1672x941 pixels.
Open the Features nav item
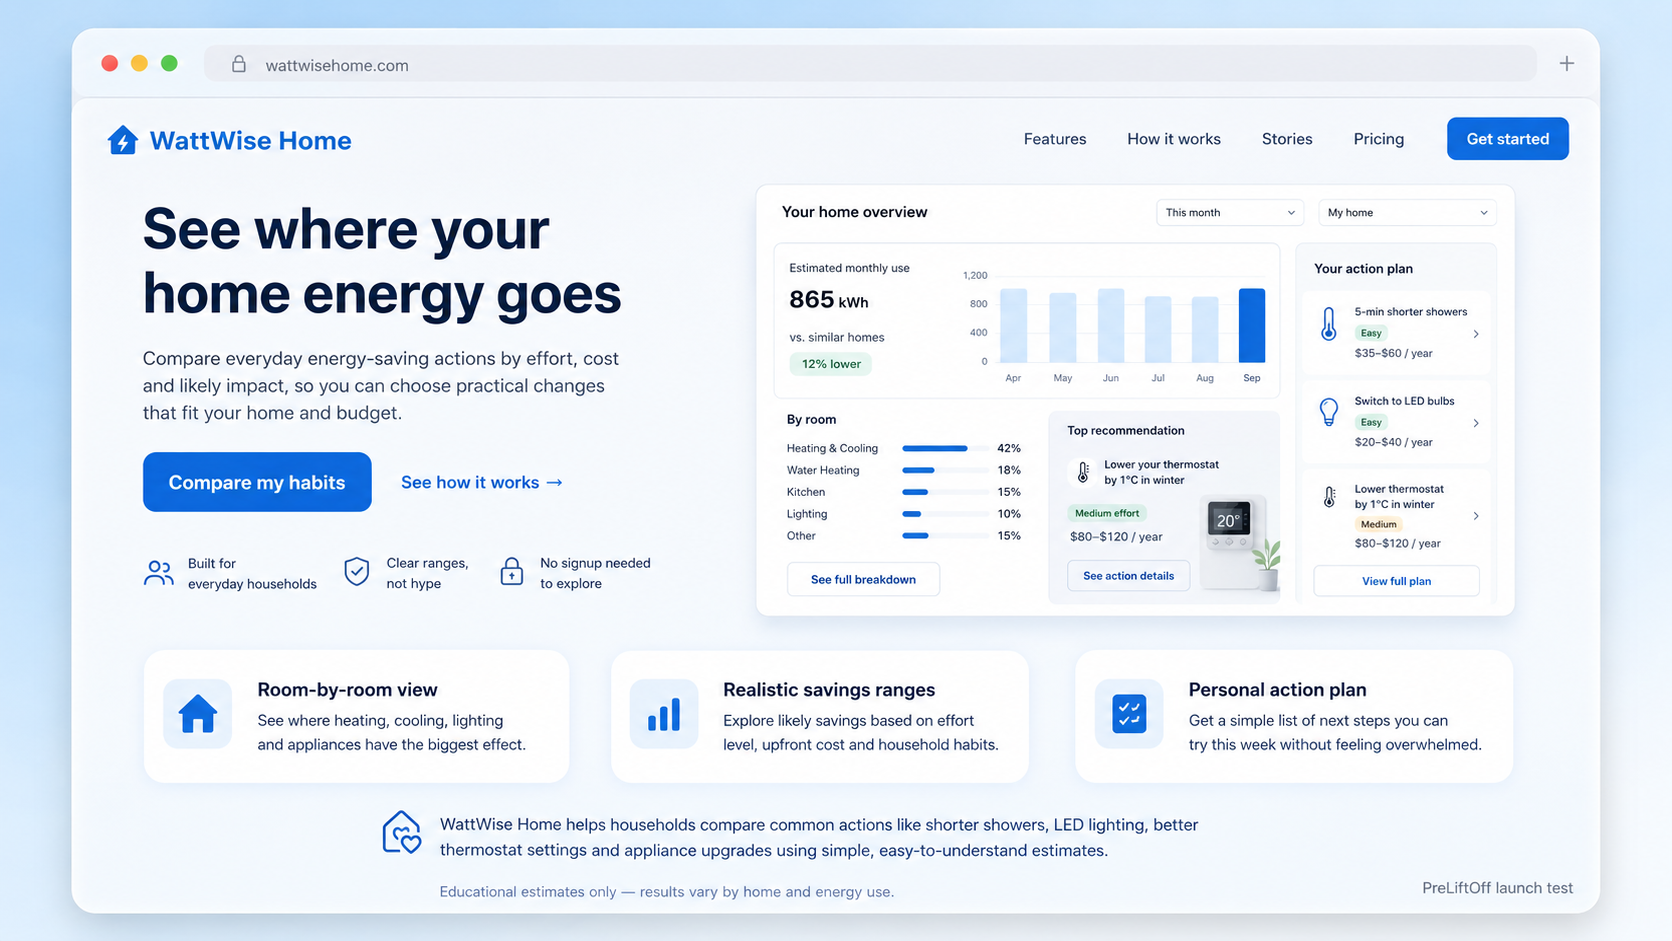pyautogui.click(x=1055, y=139)
